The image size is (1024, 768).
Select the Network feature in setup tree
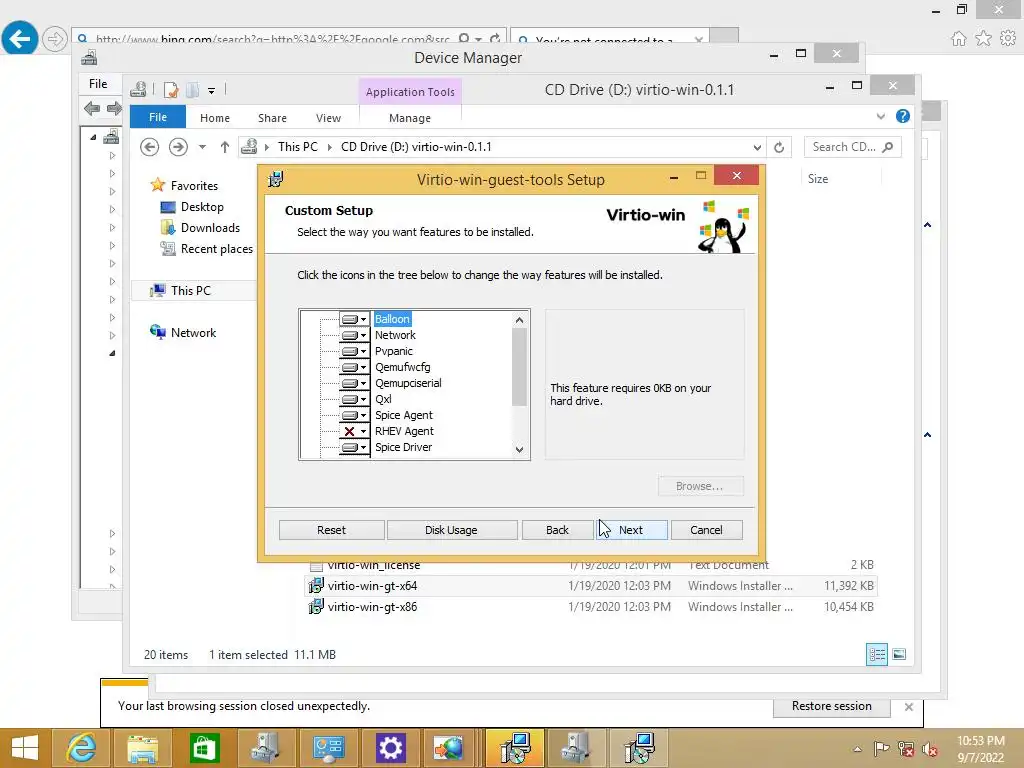(395, 335)
